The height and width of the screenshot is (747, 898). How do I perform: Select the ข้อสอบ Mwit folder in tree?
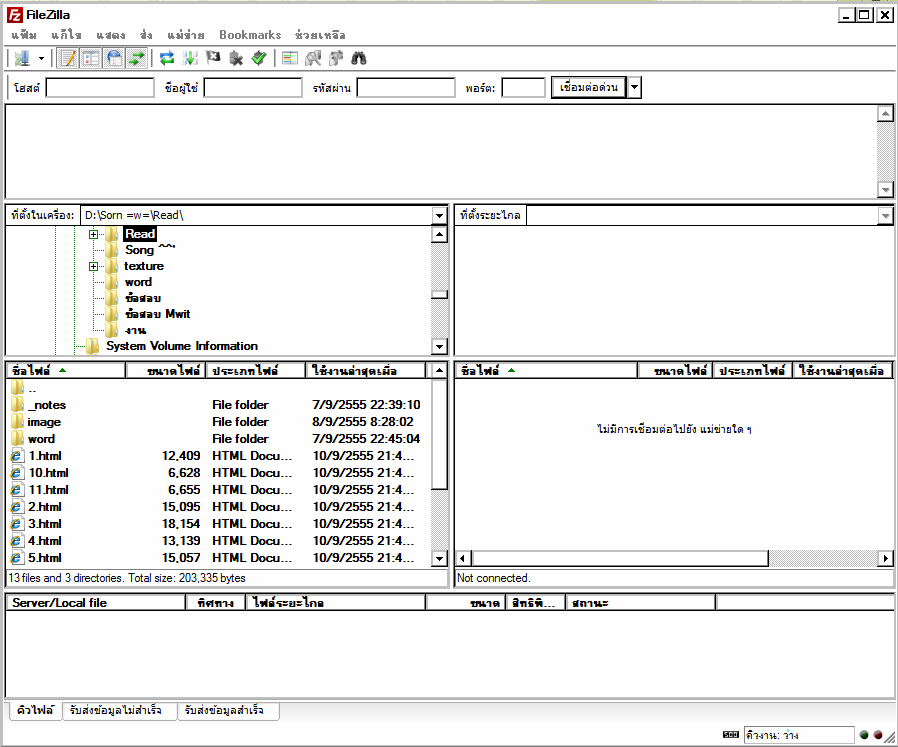click(x=157, y=314)
